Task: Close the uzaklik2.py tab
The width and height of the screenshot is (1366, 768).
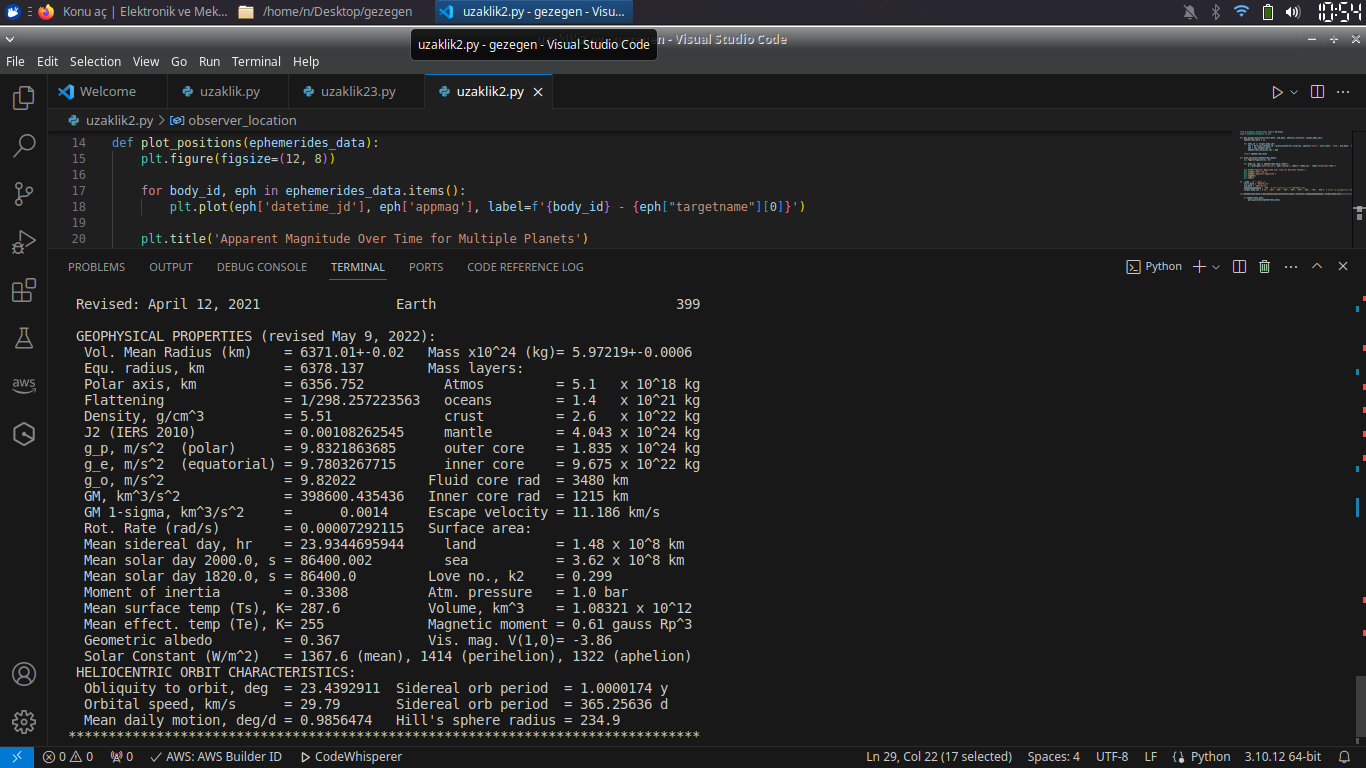Action: (x=538, y=92)
